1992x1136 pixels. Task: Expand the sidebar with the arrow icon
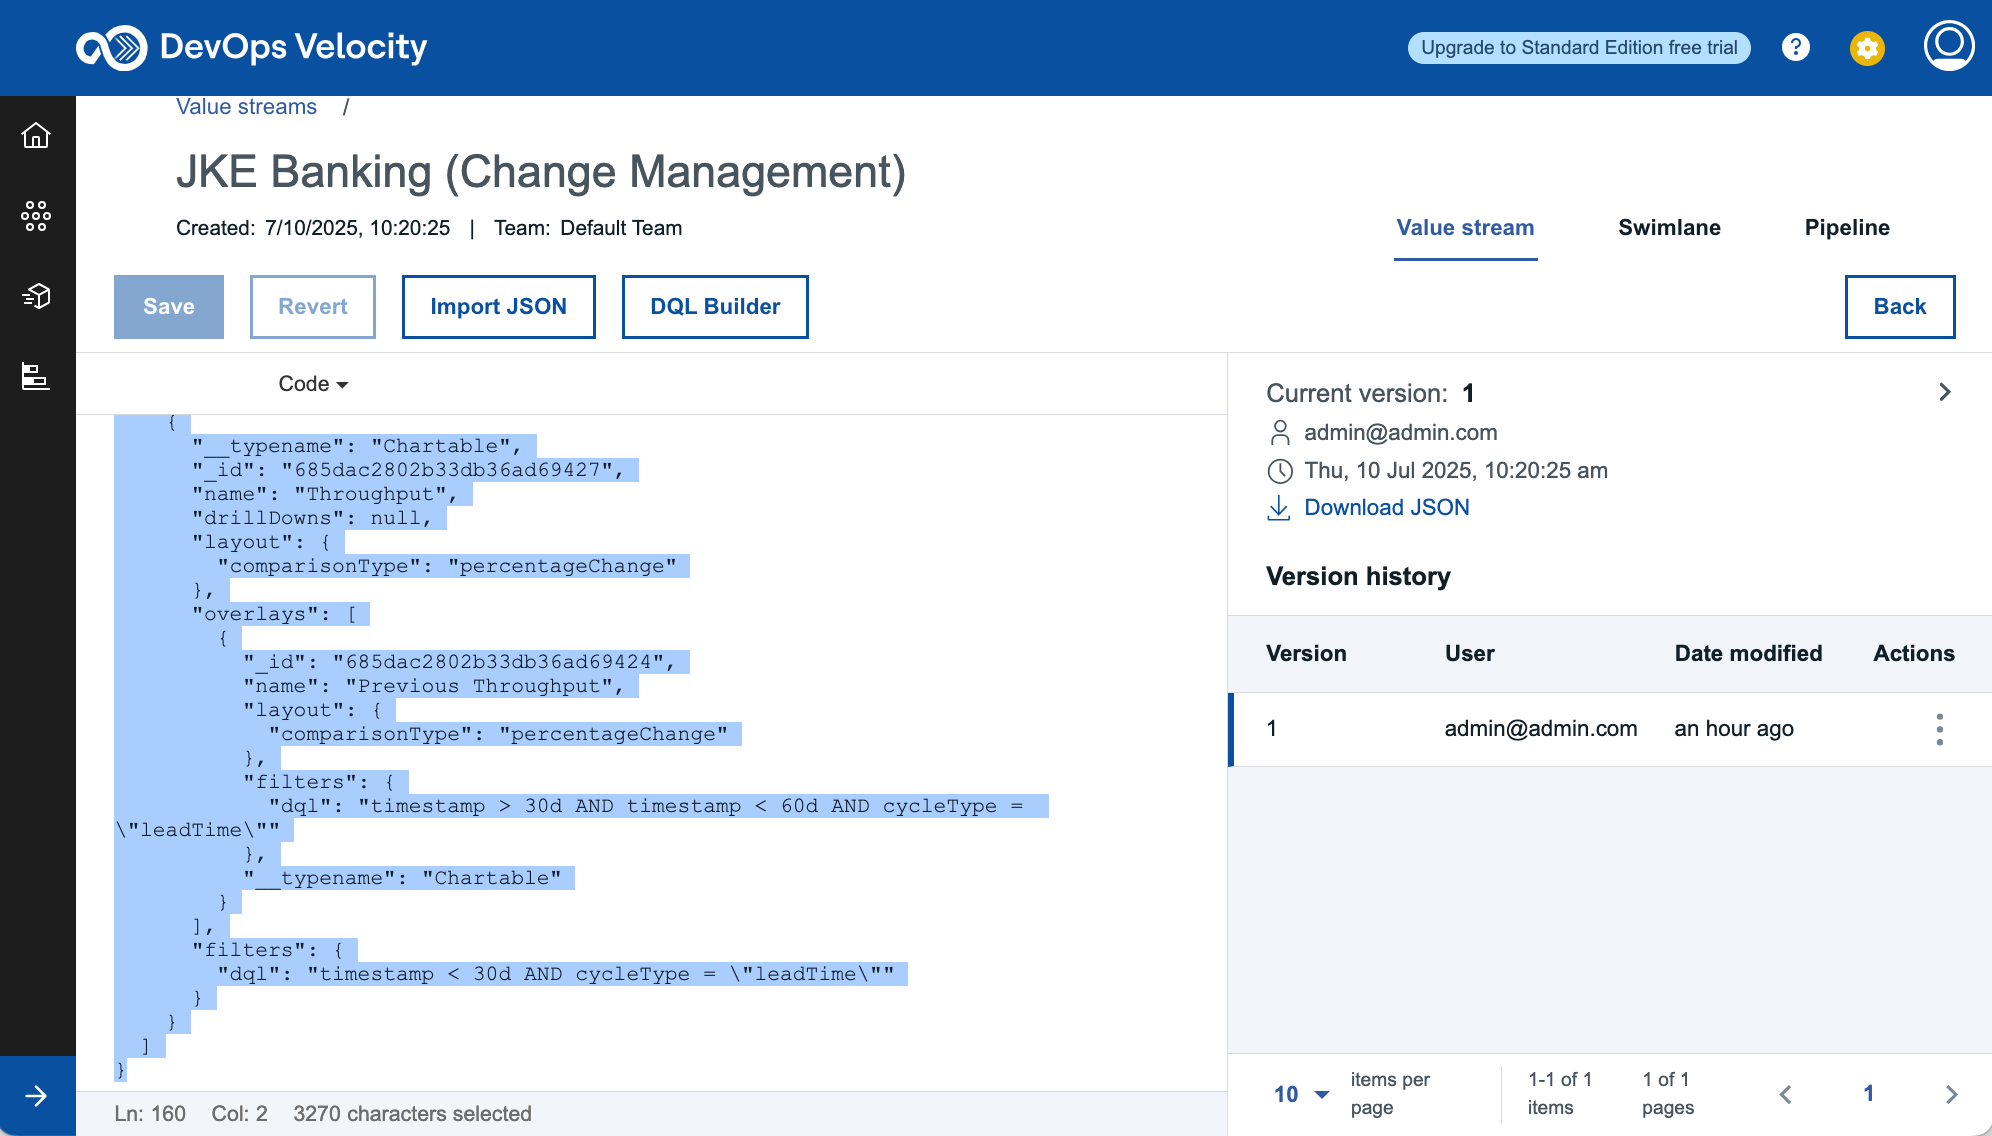36,1096
